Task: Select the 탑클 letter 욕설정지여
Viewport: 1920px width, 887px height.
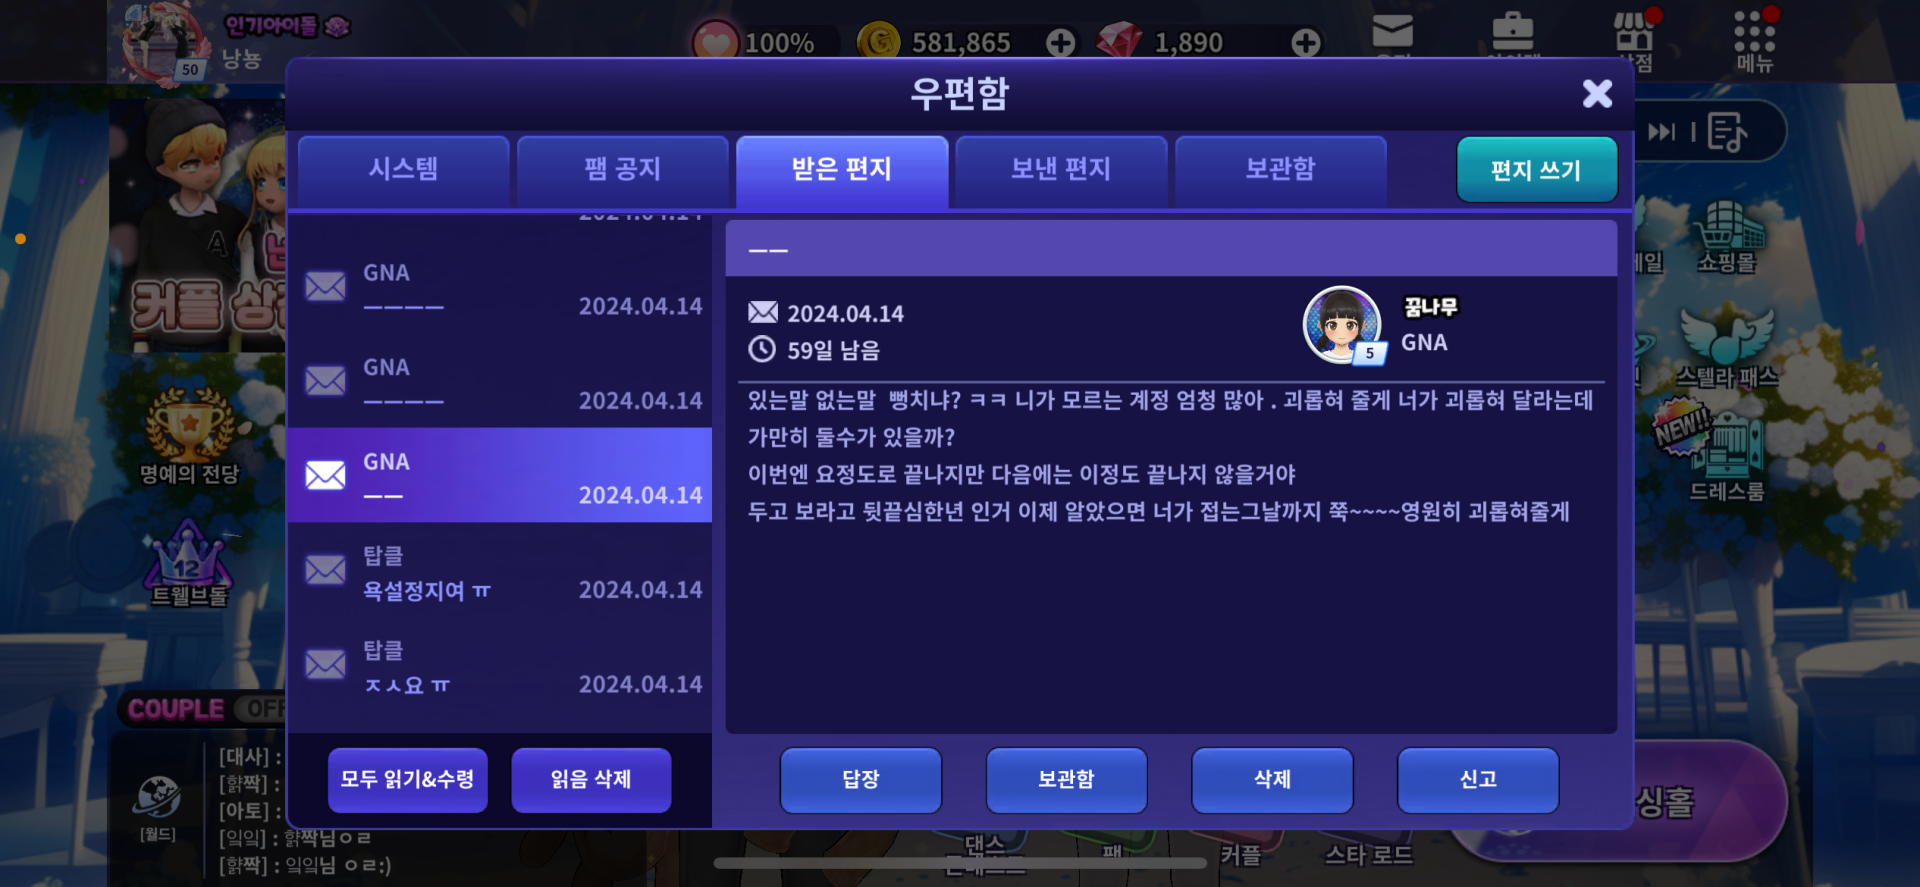Action: point(500,571)
